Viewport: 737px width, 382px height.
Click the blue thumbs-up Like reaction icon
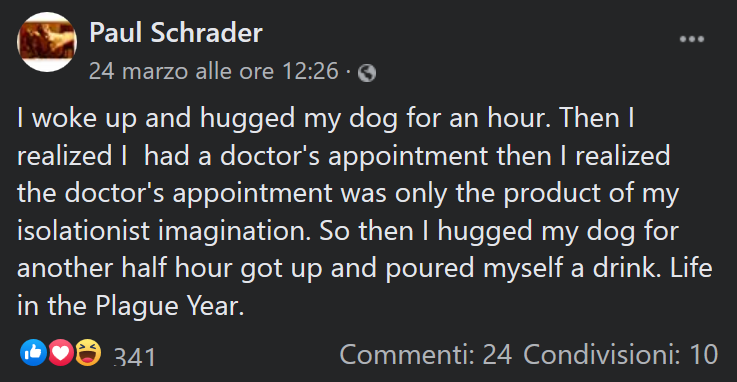point(33,352)
